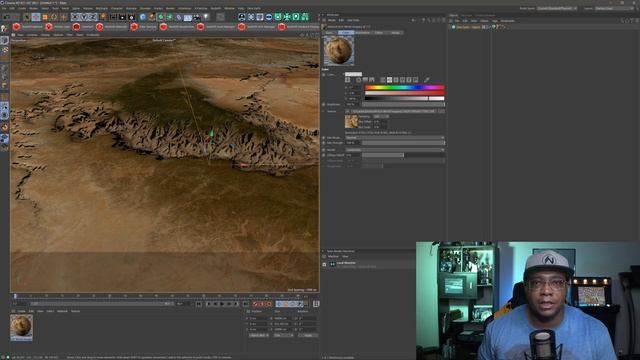640x360 pixels.
Task: Click Apply button in coordinates panel
Action: [308, 335]
